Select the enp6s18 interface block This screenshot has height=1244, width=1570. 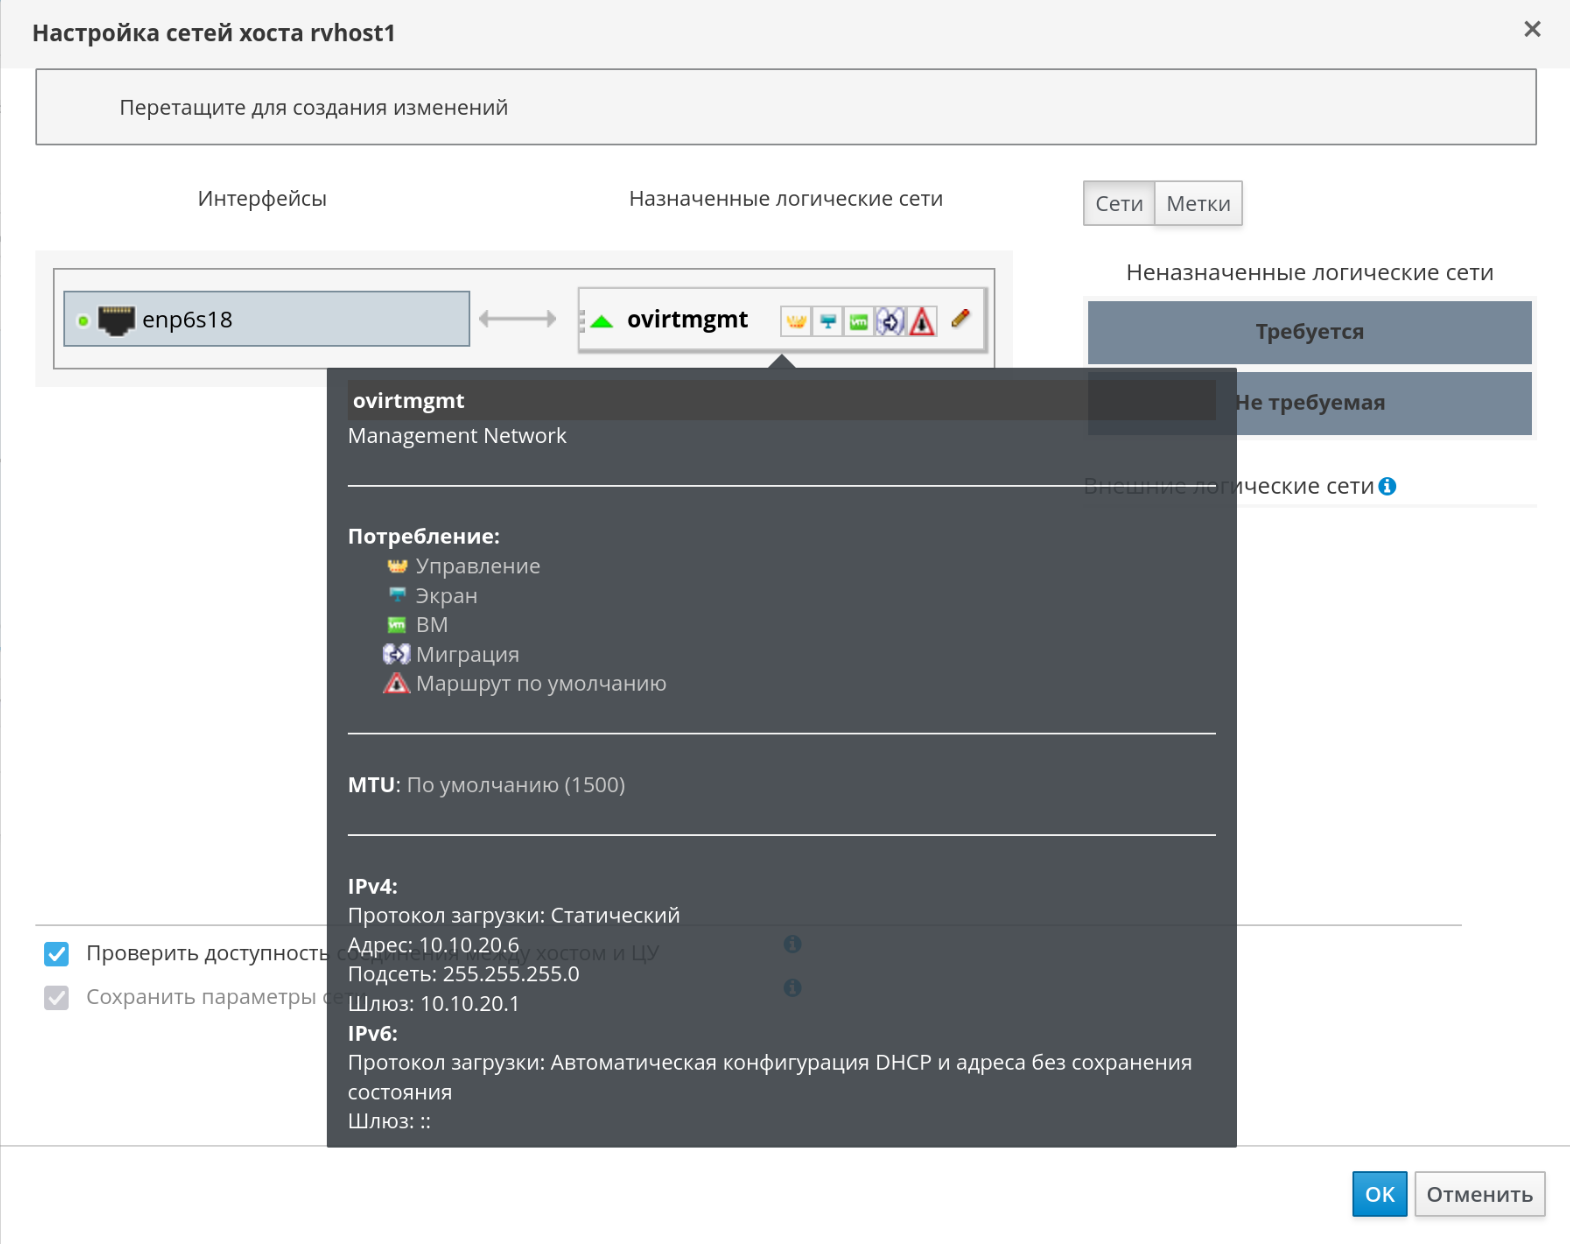pos(300,320)
